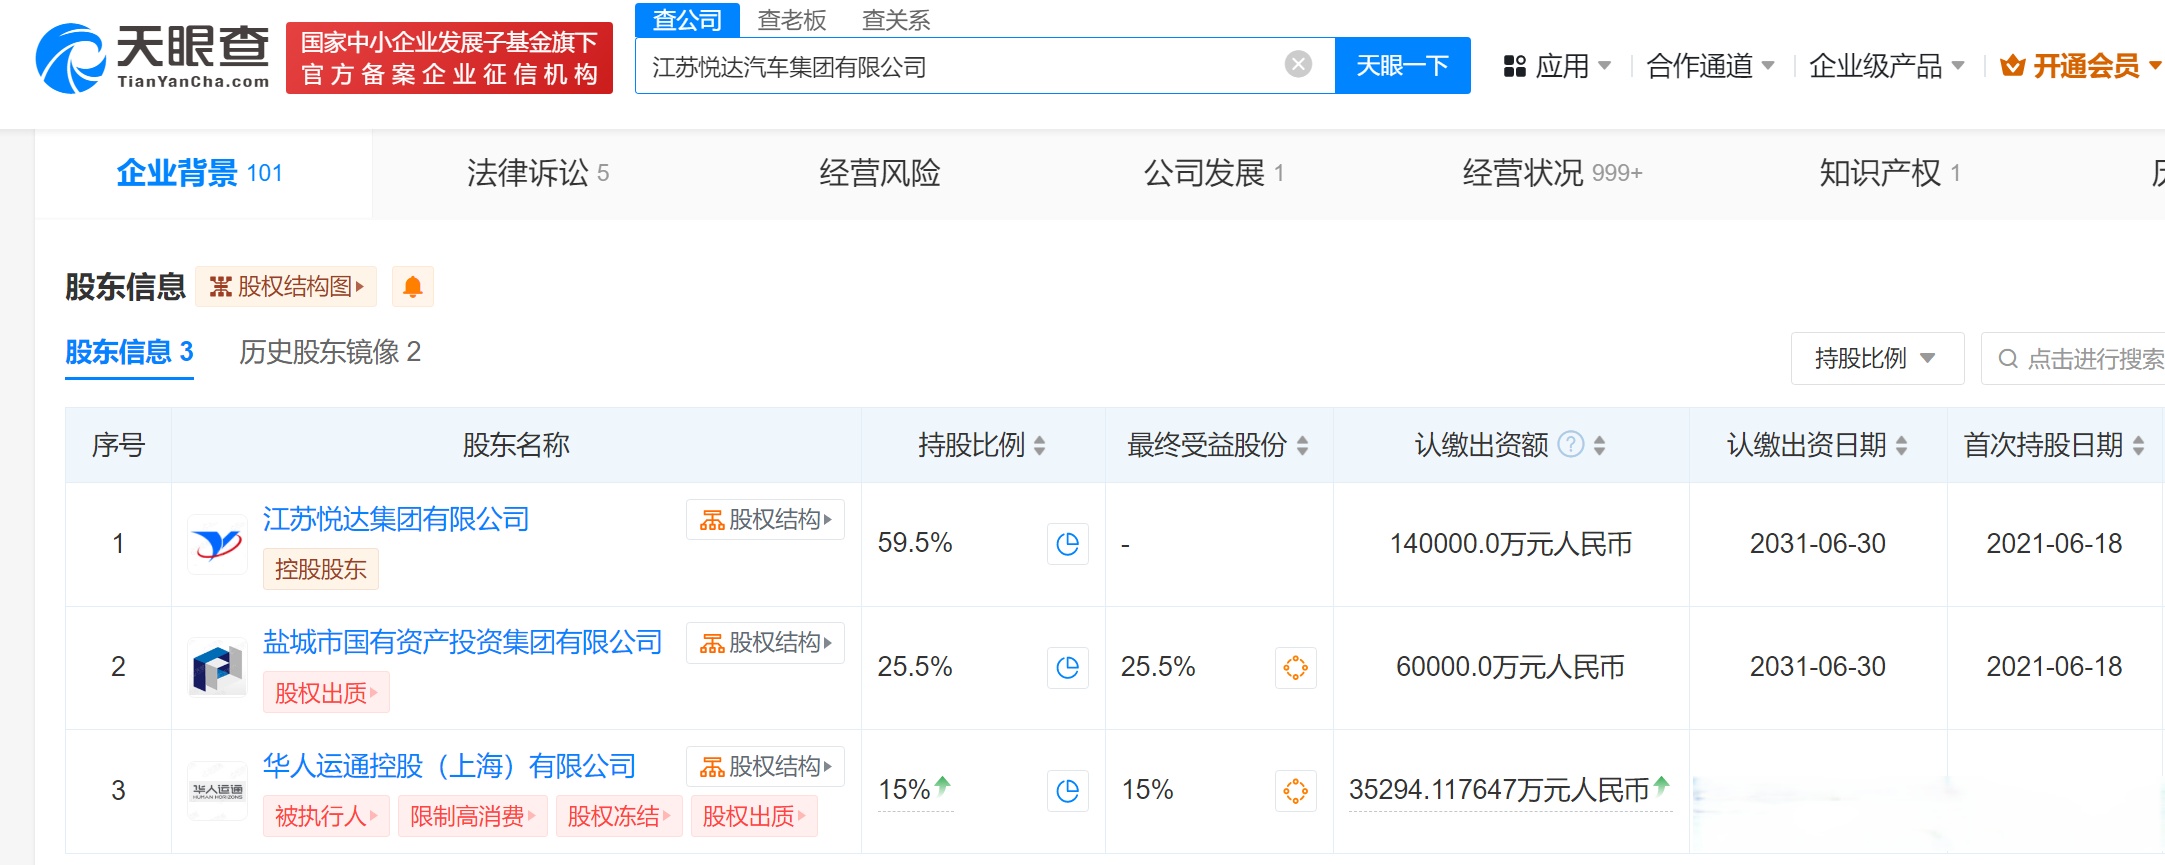Click the 60000.0万元人民币 cell
This screenshot has width=2165, height=865.
(x=1510, y=667)
